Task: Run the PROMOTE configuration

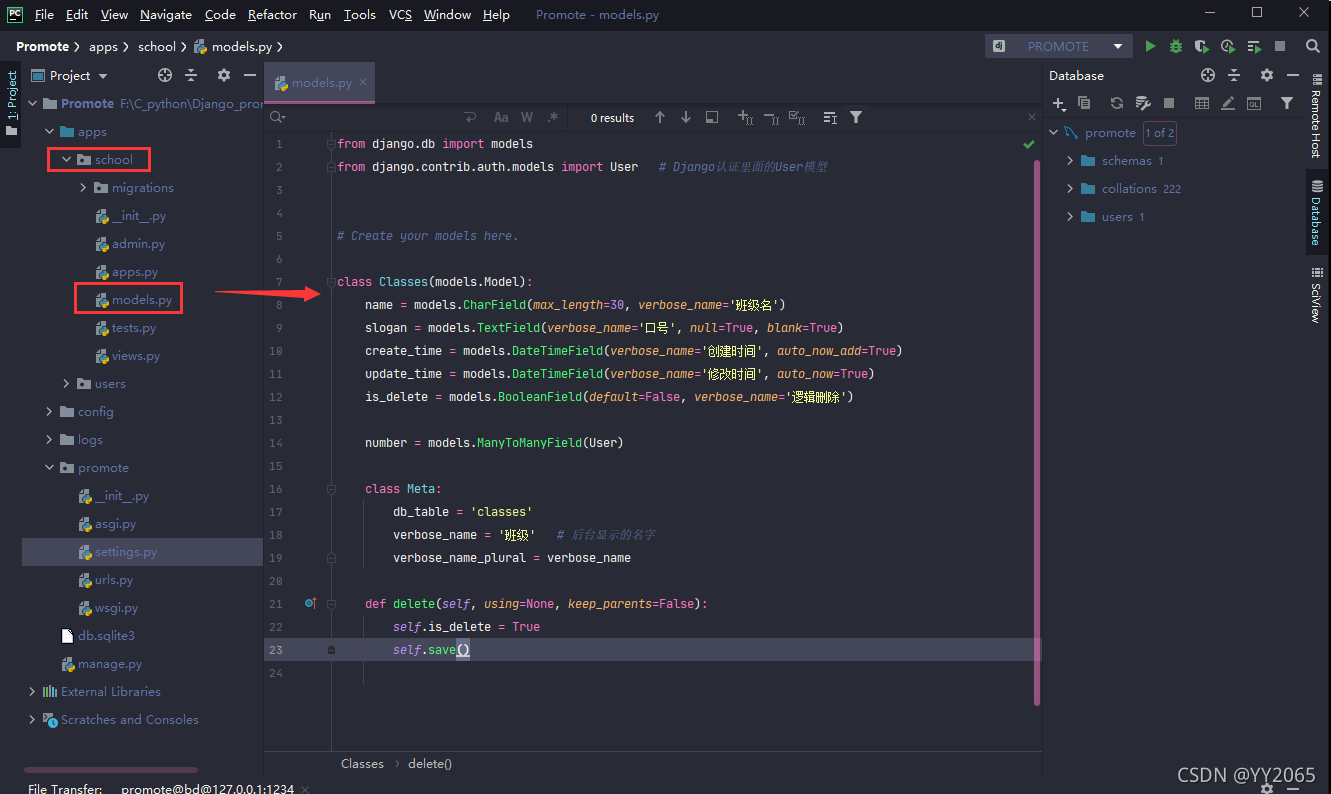Action: pyautogui.click(x=1150, y=46)
